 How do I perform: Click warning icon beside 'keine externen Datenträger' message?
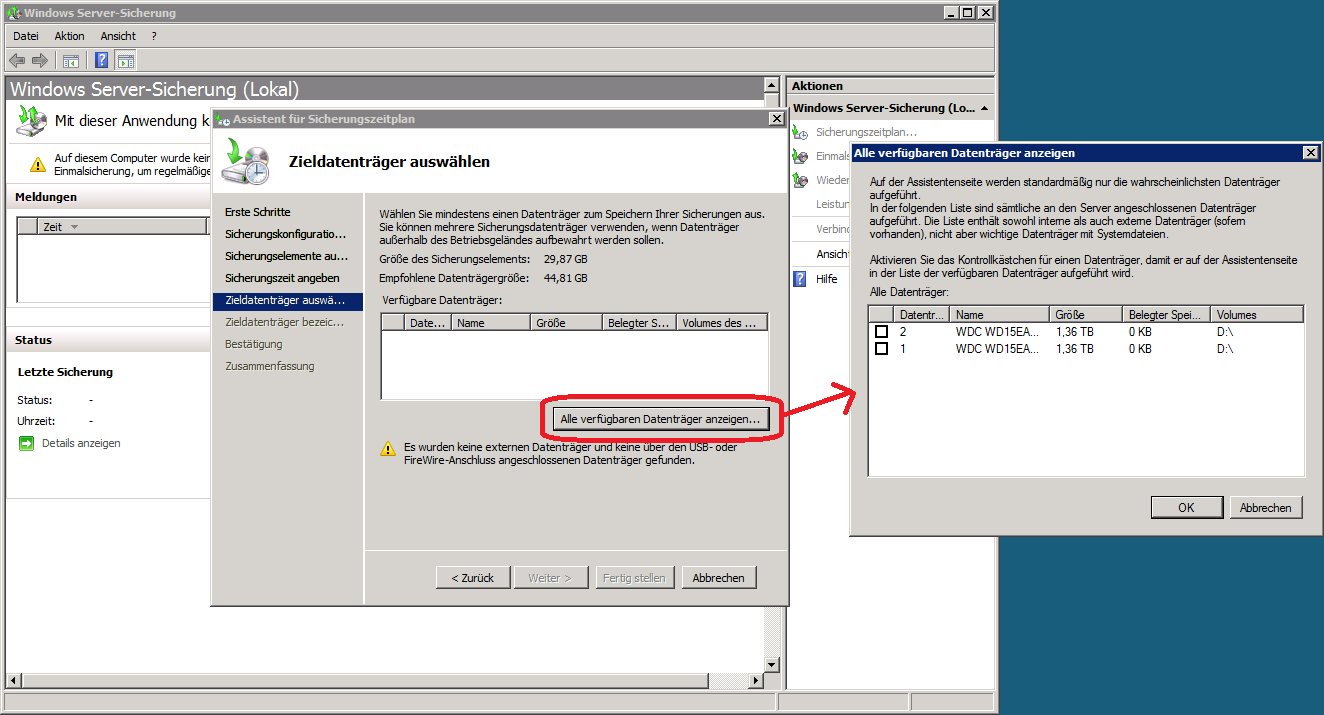[388, 449]
